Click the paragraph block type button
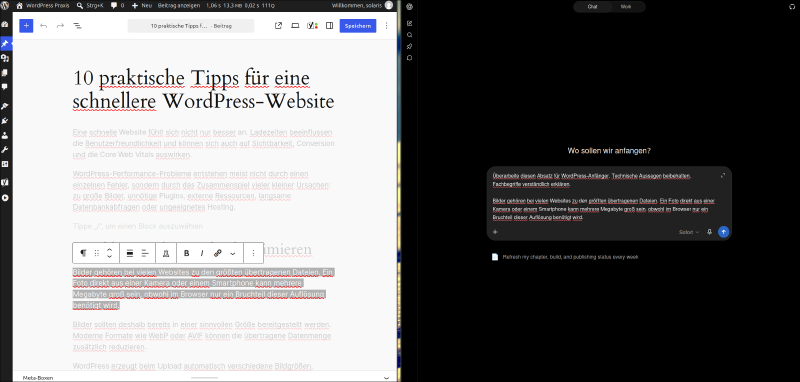 coord(83,253)
